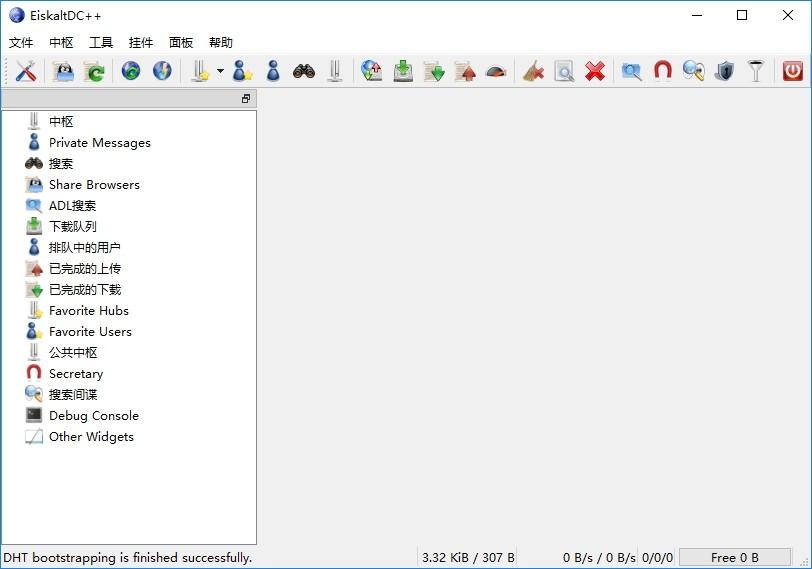This screenshot has height=569, width=812.
Task: Open preferences with the wrench-screwdriver icon
Action: tap(25, 71)
